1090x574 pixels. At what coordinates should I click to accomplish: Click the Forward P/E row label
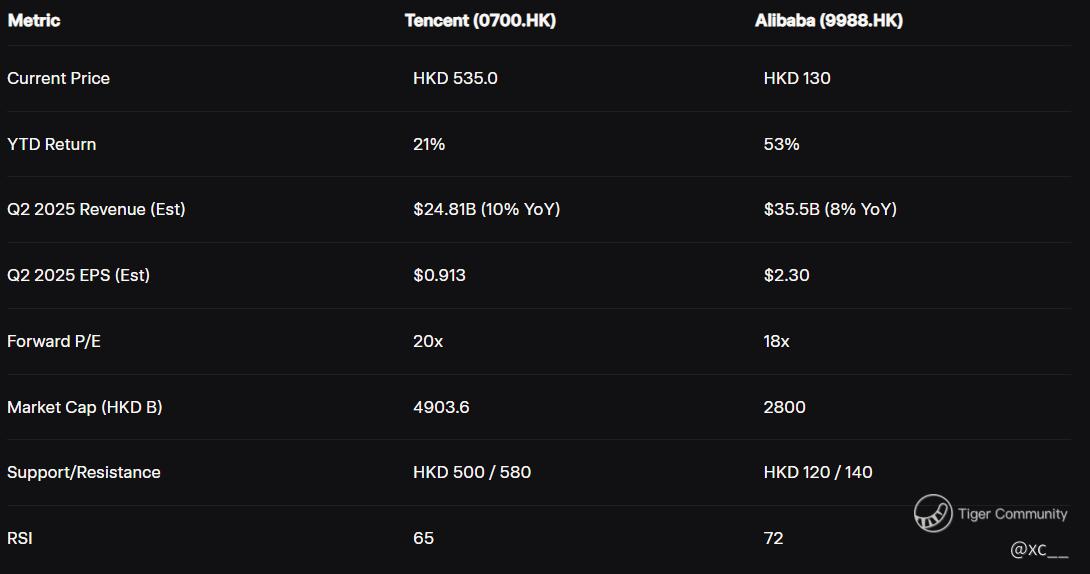coord(54,341)
